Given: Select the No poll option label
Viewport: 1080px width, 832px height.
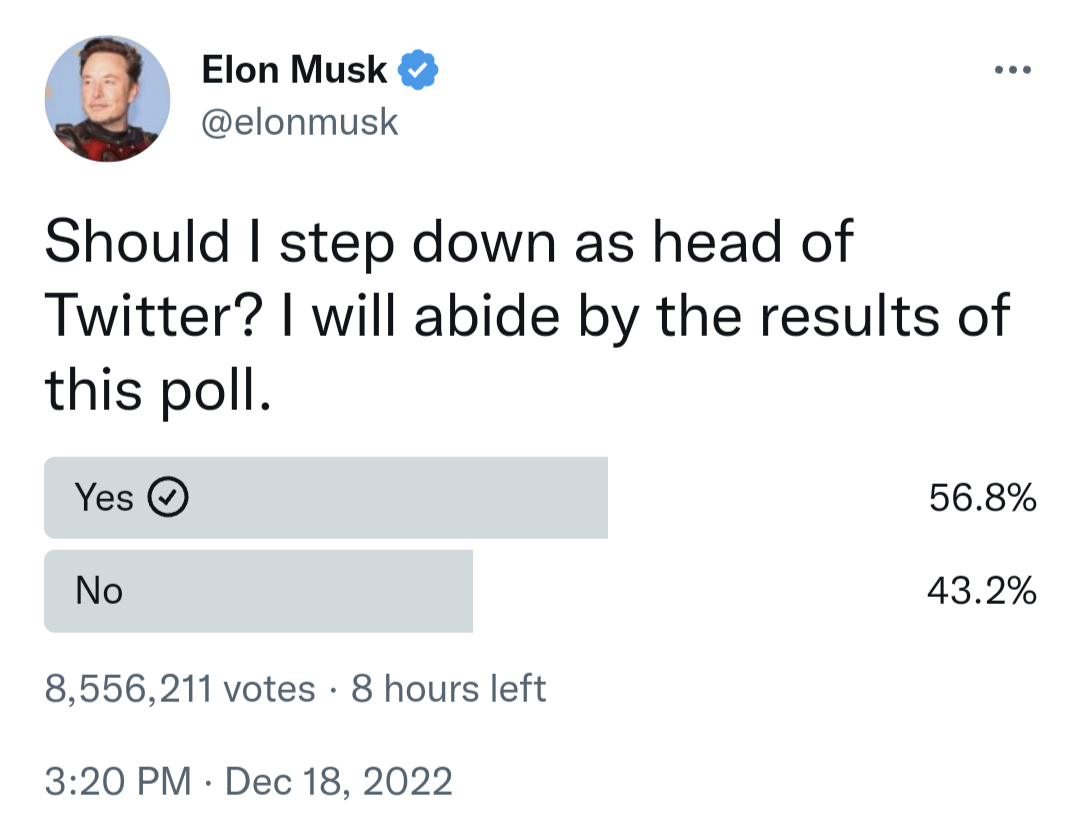Looking at the screenshot, I should (99, 591).
